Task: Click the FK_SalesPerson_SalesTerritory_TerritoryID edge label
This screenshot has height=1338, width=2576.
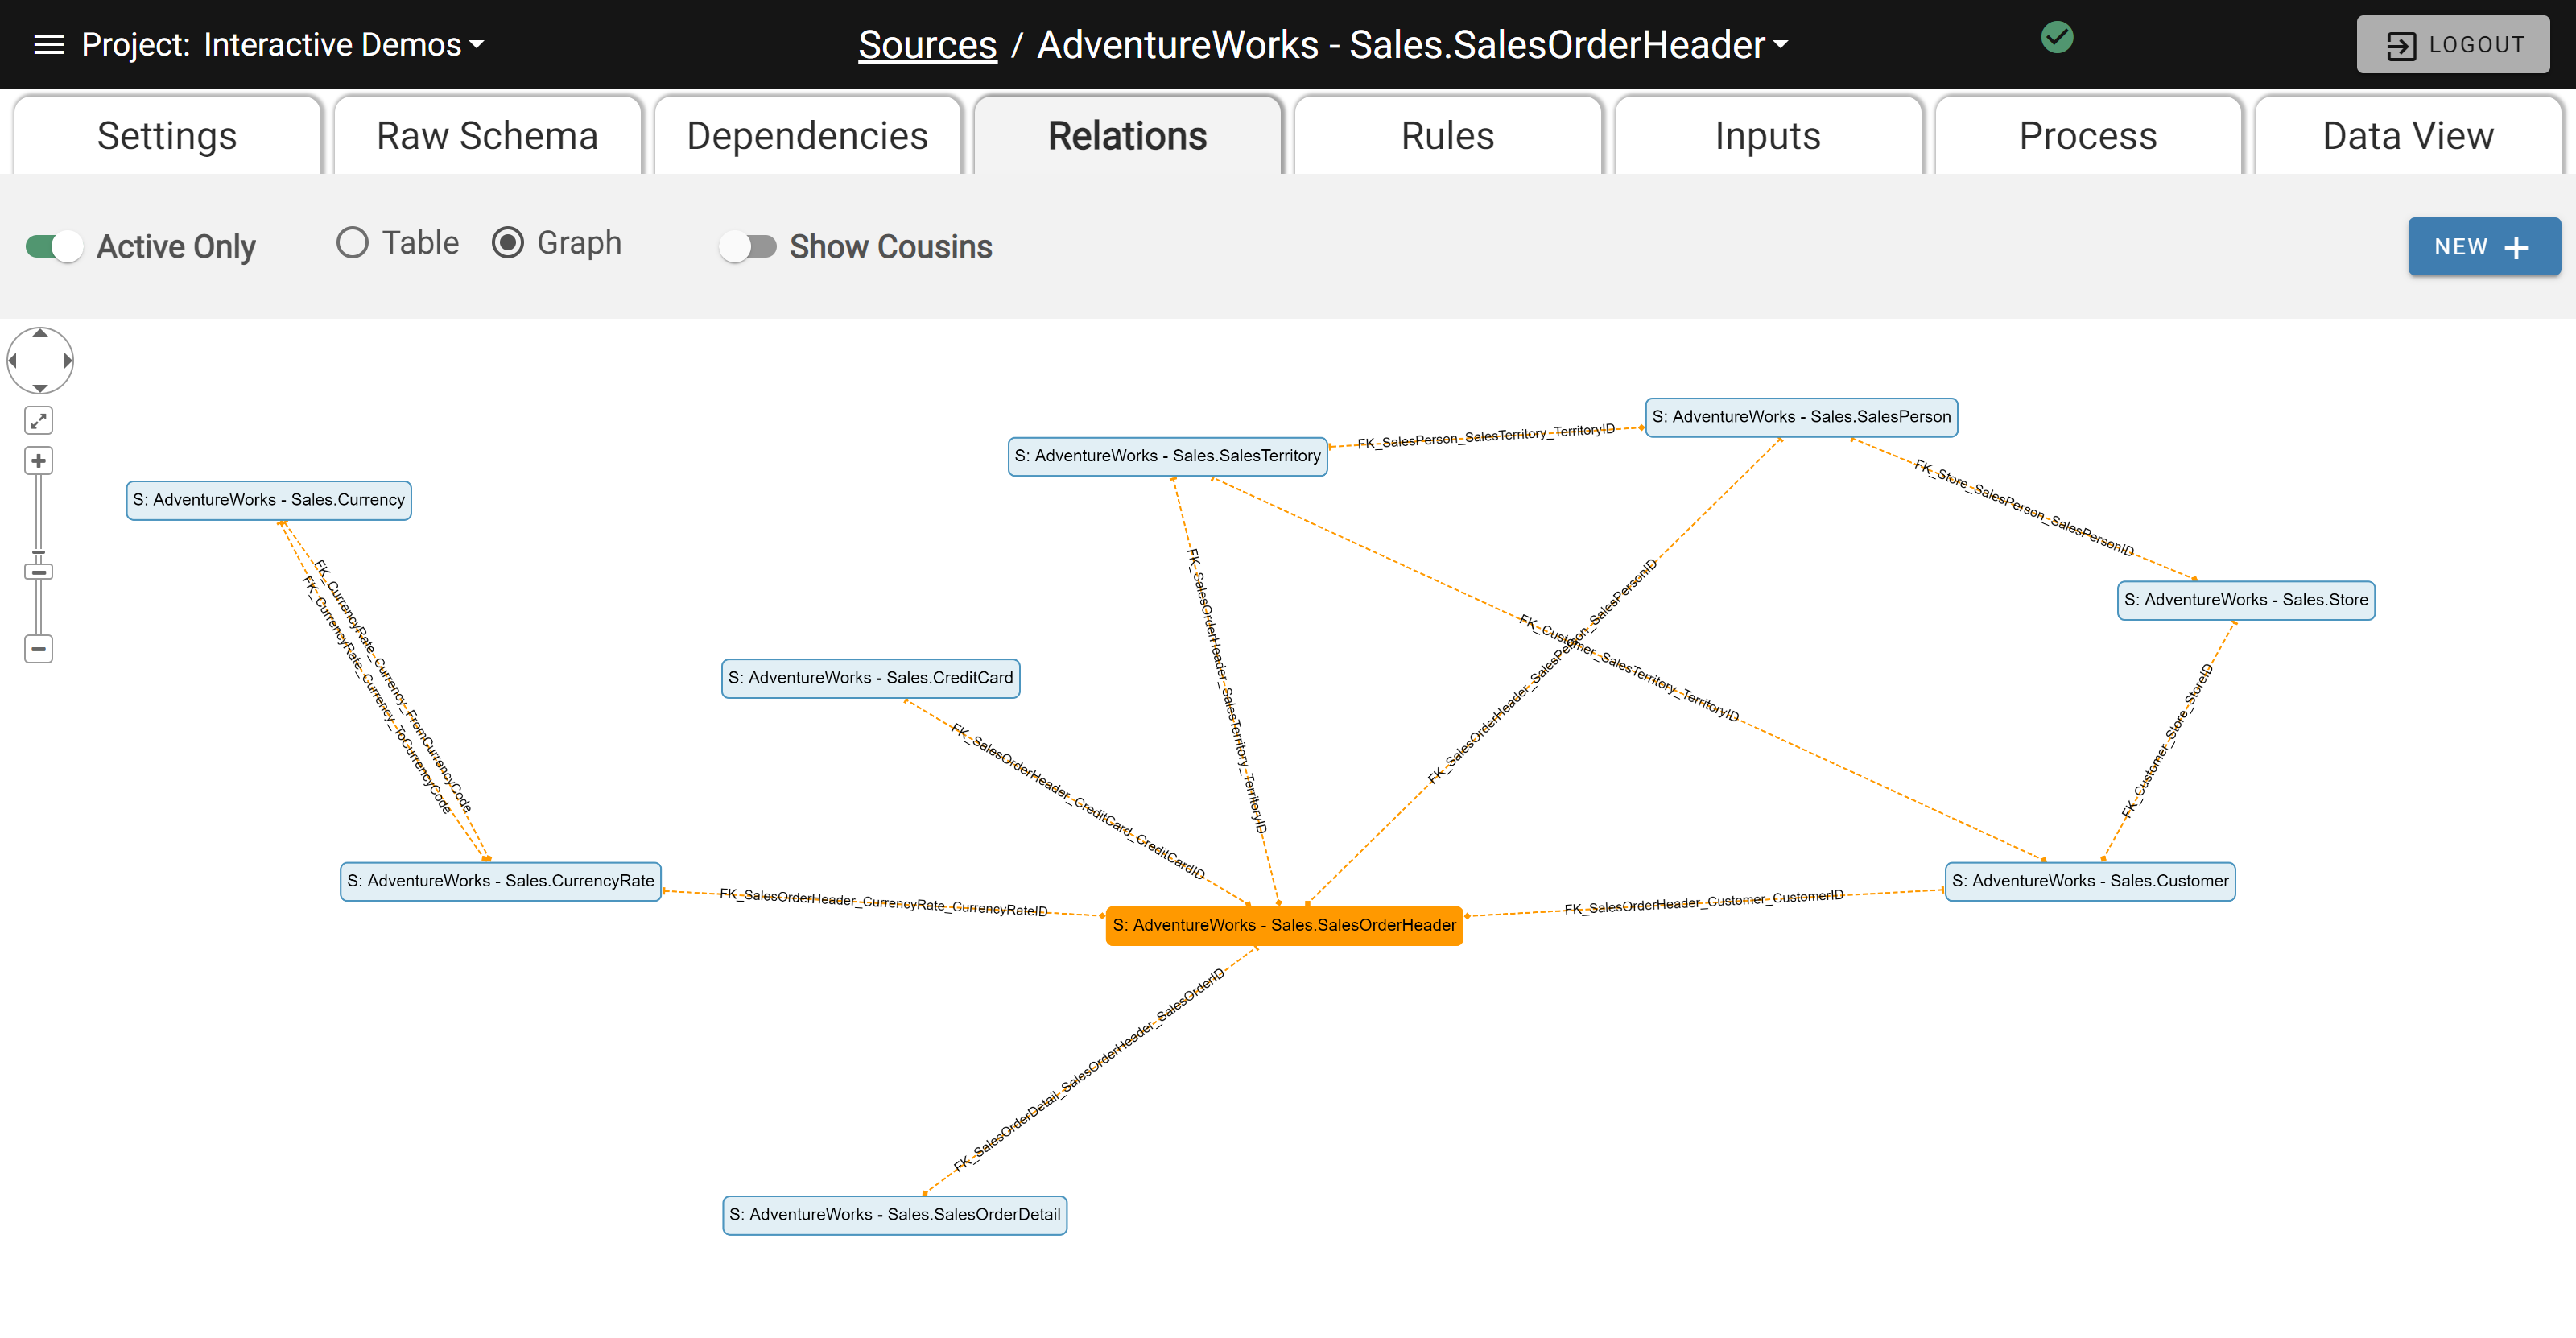Action: pyautogui.click(x=1485, y=436)
